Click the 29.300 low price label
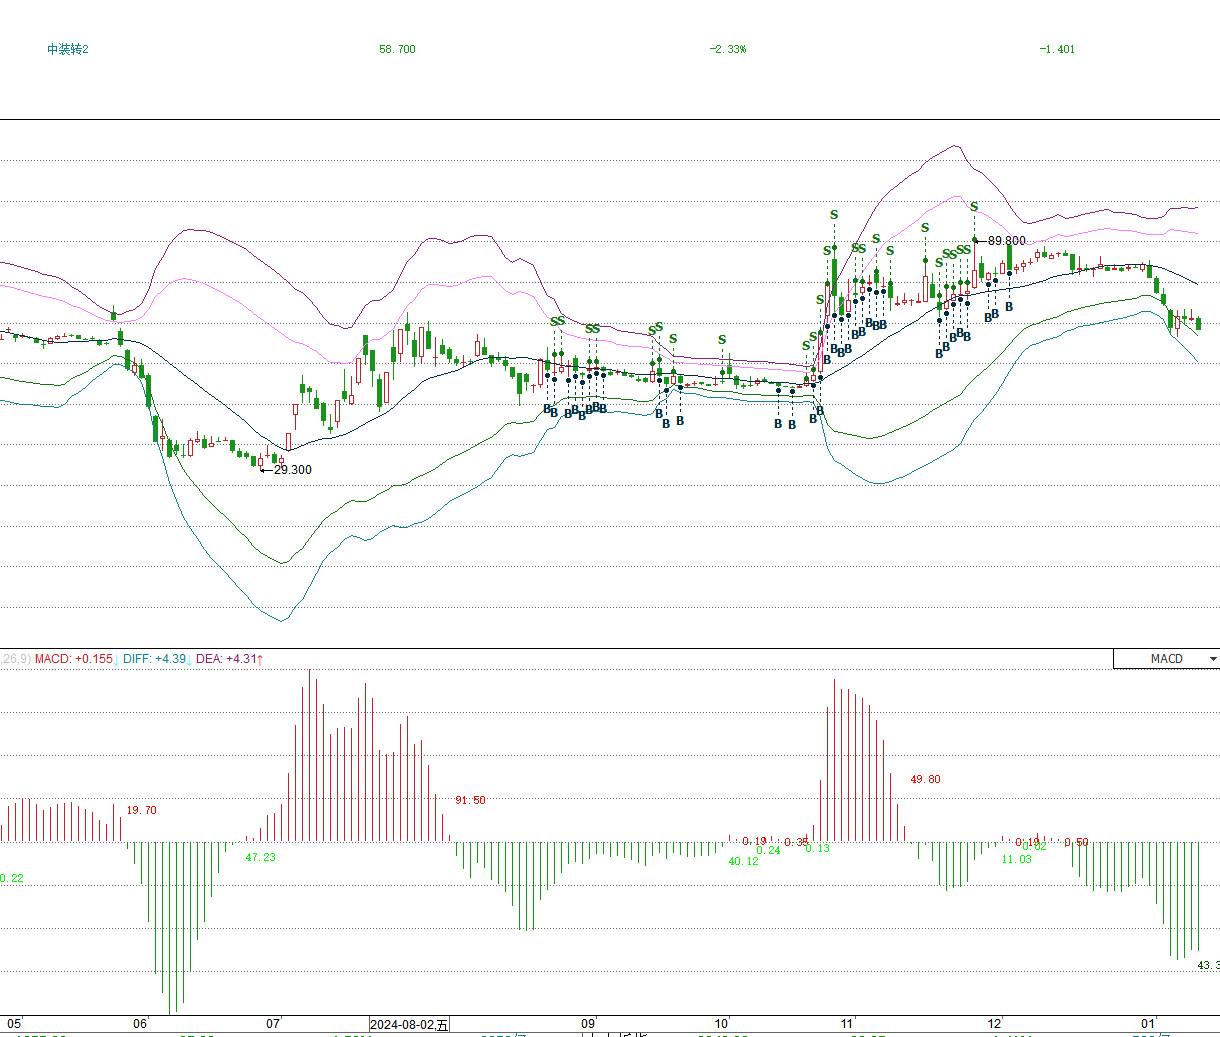This screenshot has width=1220, height=1037. tap(293, 470)
